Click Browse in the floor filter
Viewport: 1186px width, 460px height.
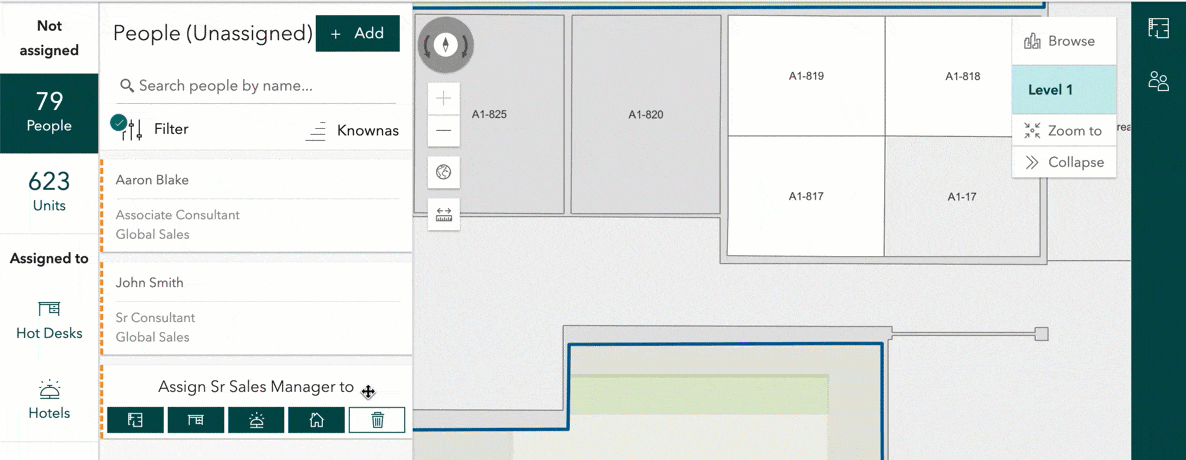click(1064, 42)
